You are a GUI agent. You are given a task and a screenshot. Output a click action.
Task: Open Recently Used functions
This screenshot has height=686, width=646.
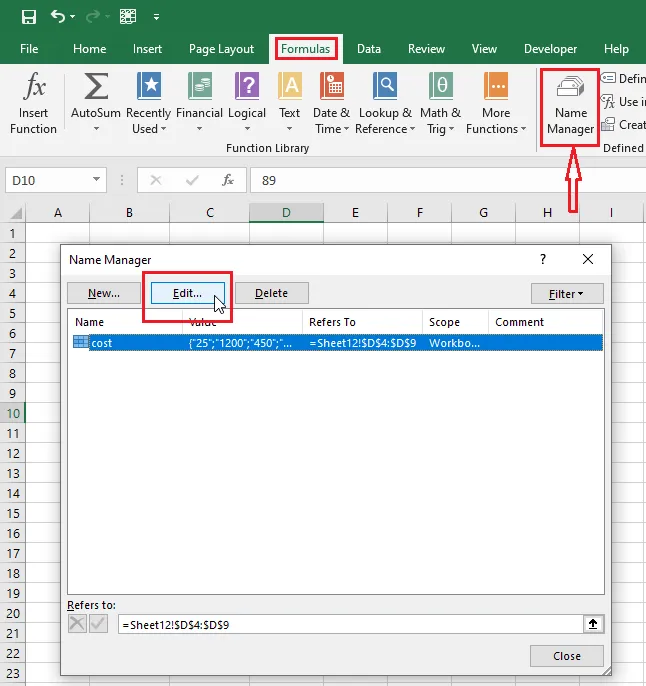pyautogui.click(x=149, y=103)
